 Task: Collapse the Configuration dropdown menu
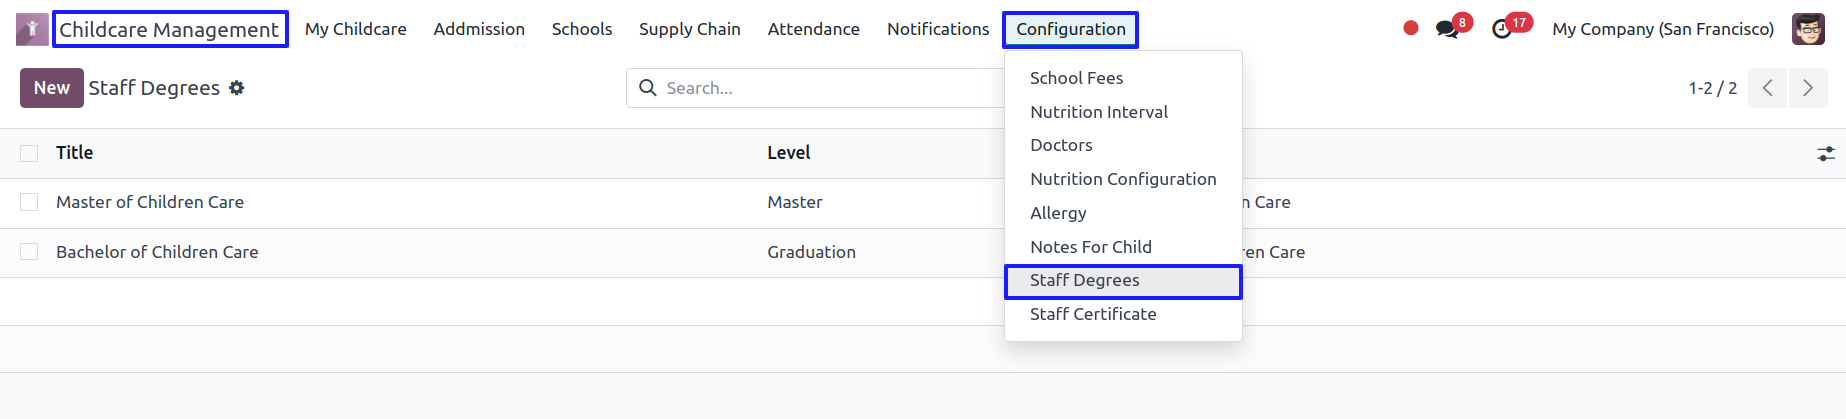tap(1070, 29)
